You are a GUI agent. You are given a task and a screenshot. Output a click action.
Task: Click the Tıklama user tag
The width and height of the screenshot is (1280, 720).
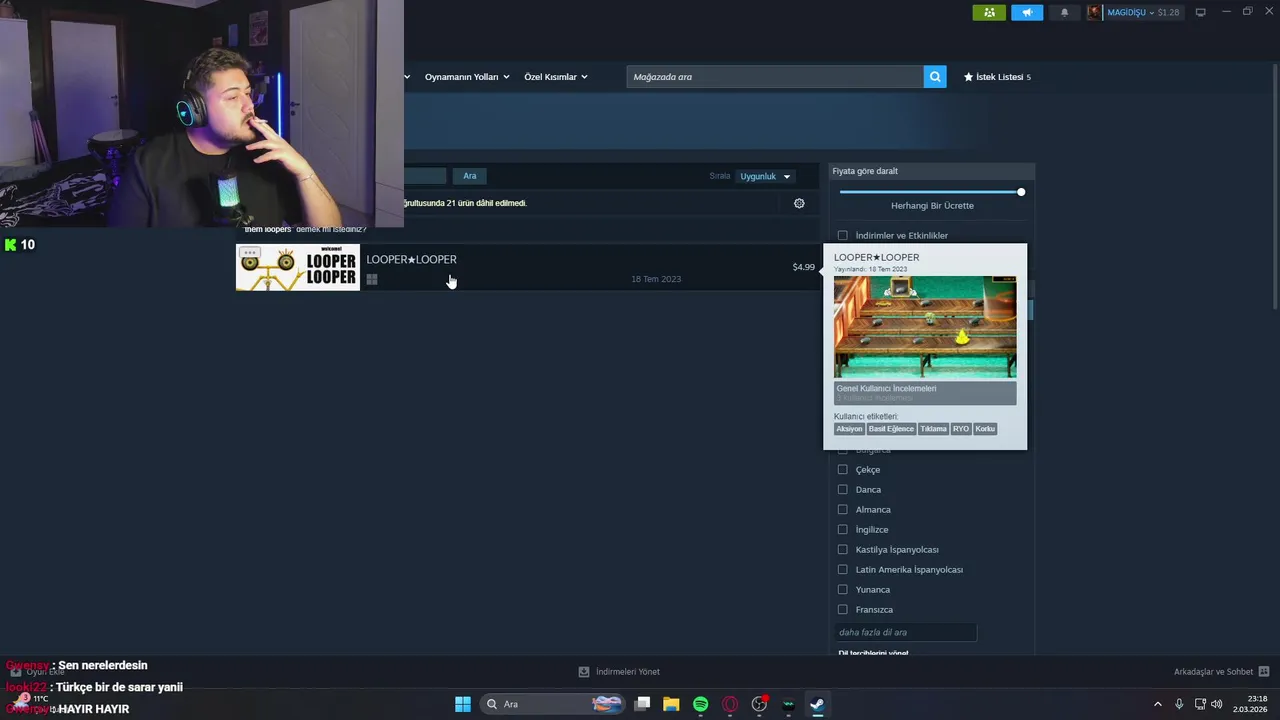tap(933, 429)
